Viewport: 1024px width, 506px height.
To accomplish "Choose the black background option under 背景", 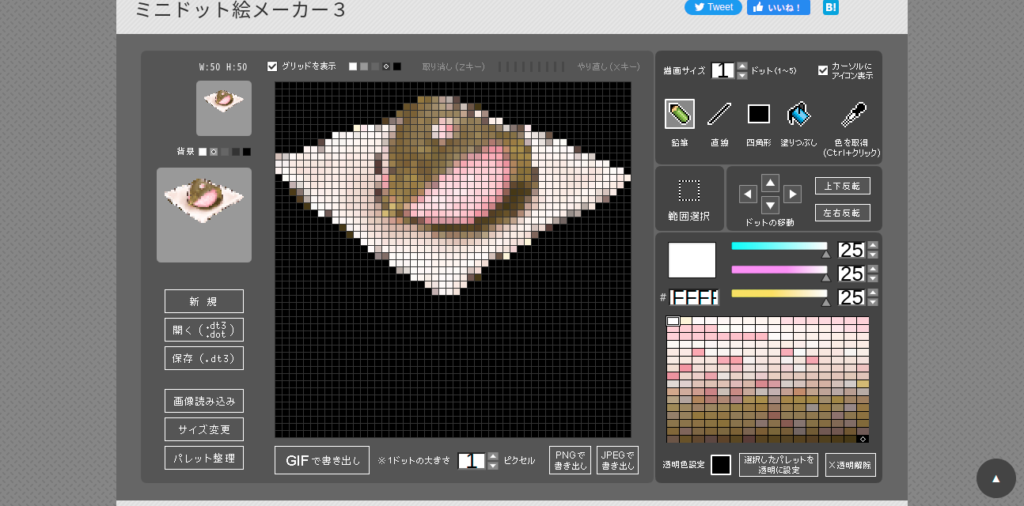I will click(x=247, y=151).
